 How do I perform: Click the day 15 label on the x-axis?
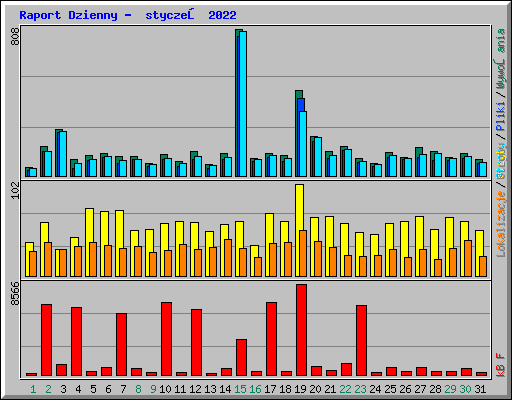click(240, 389)
